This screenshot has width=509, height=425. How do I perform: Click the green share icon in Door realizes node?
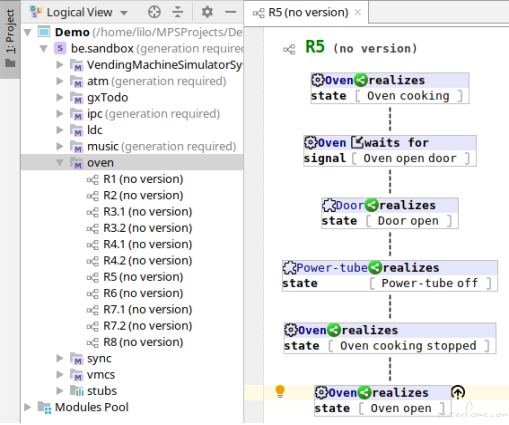[x=371, y=205]
